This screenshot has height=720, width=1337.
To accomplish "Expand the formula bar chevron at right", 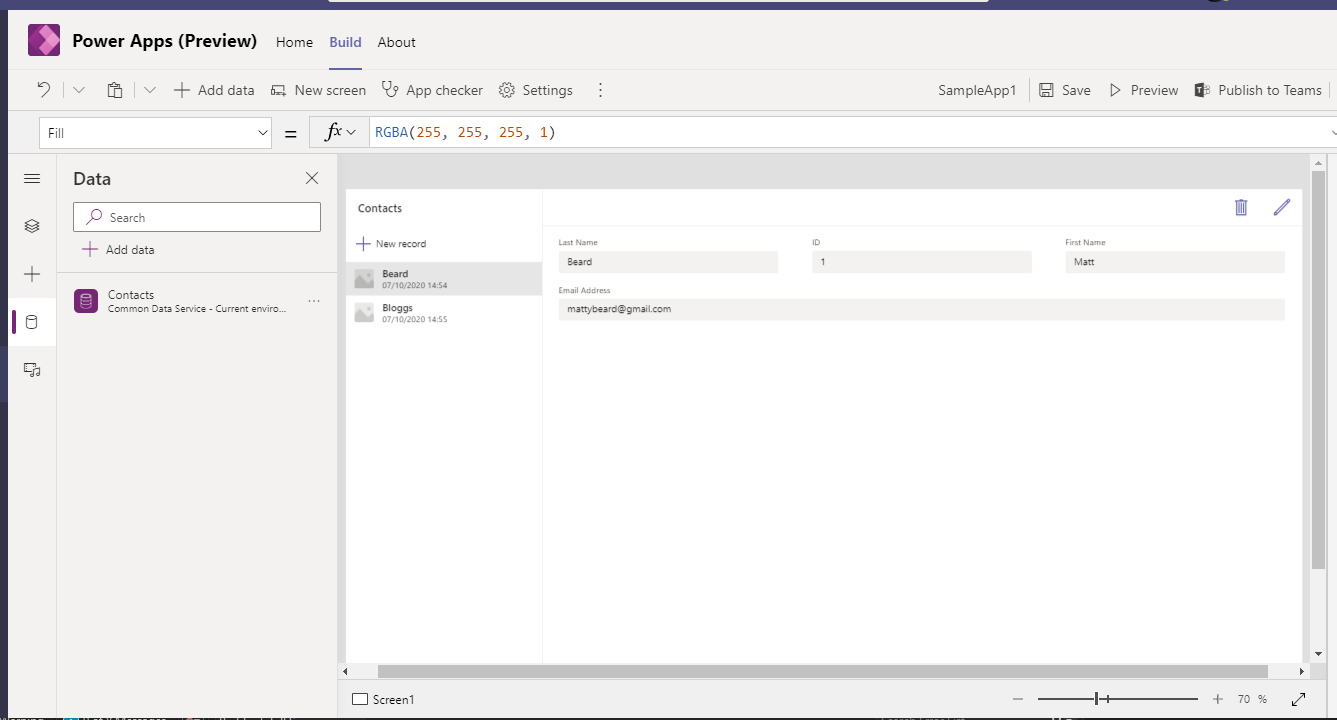I will [x=1333, y=133].
